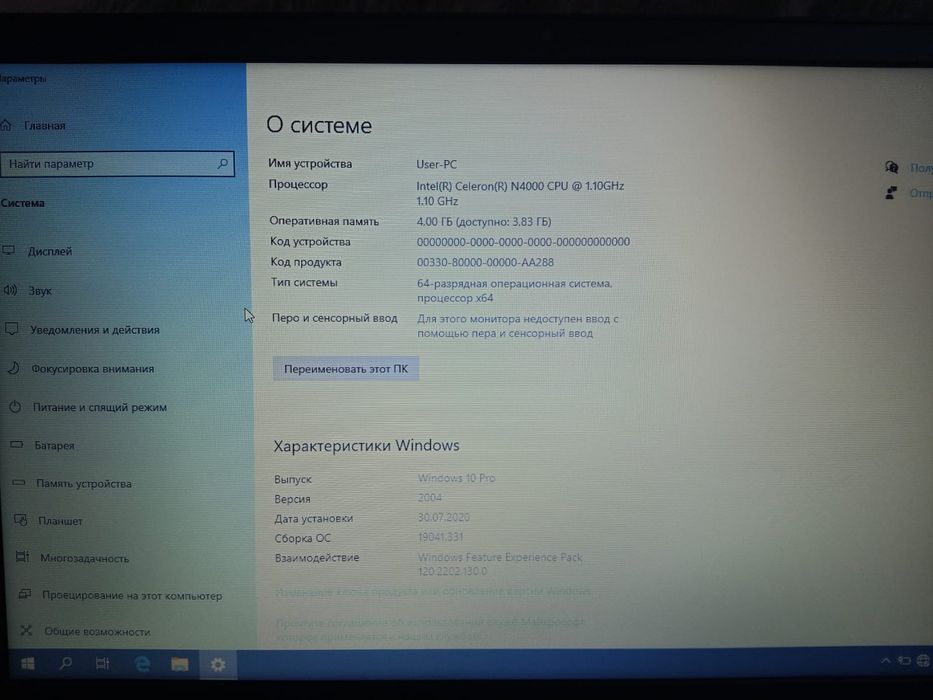
Task: Open the Батарея settings
Action: coord(54,445)
